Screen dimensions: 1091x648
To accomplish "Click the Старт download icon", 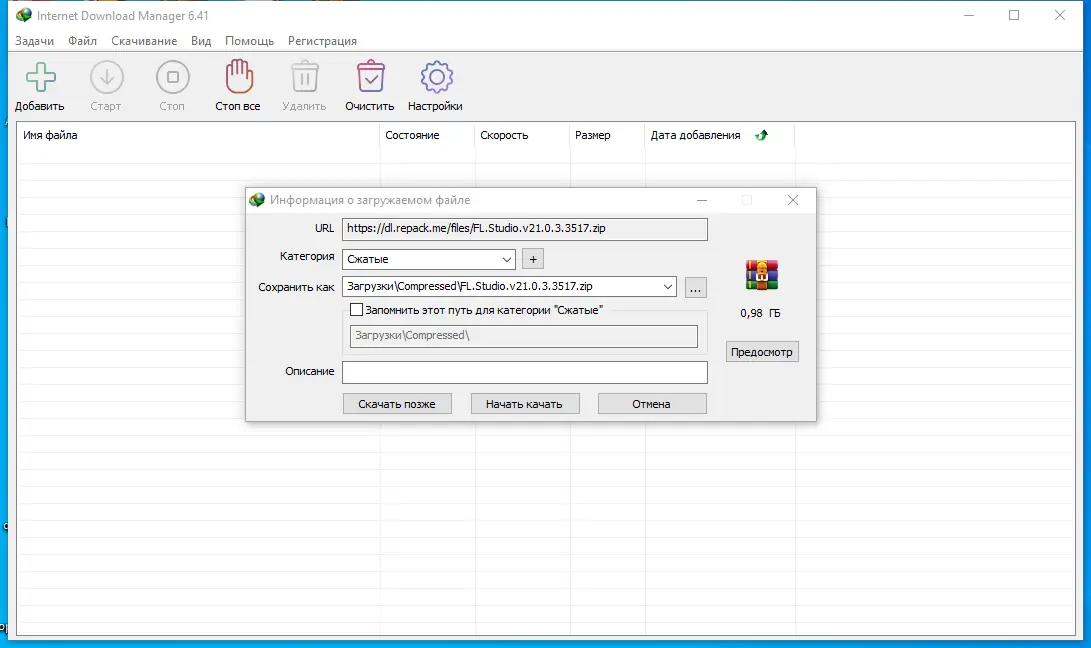I will 106,77.
